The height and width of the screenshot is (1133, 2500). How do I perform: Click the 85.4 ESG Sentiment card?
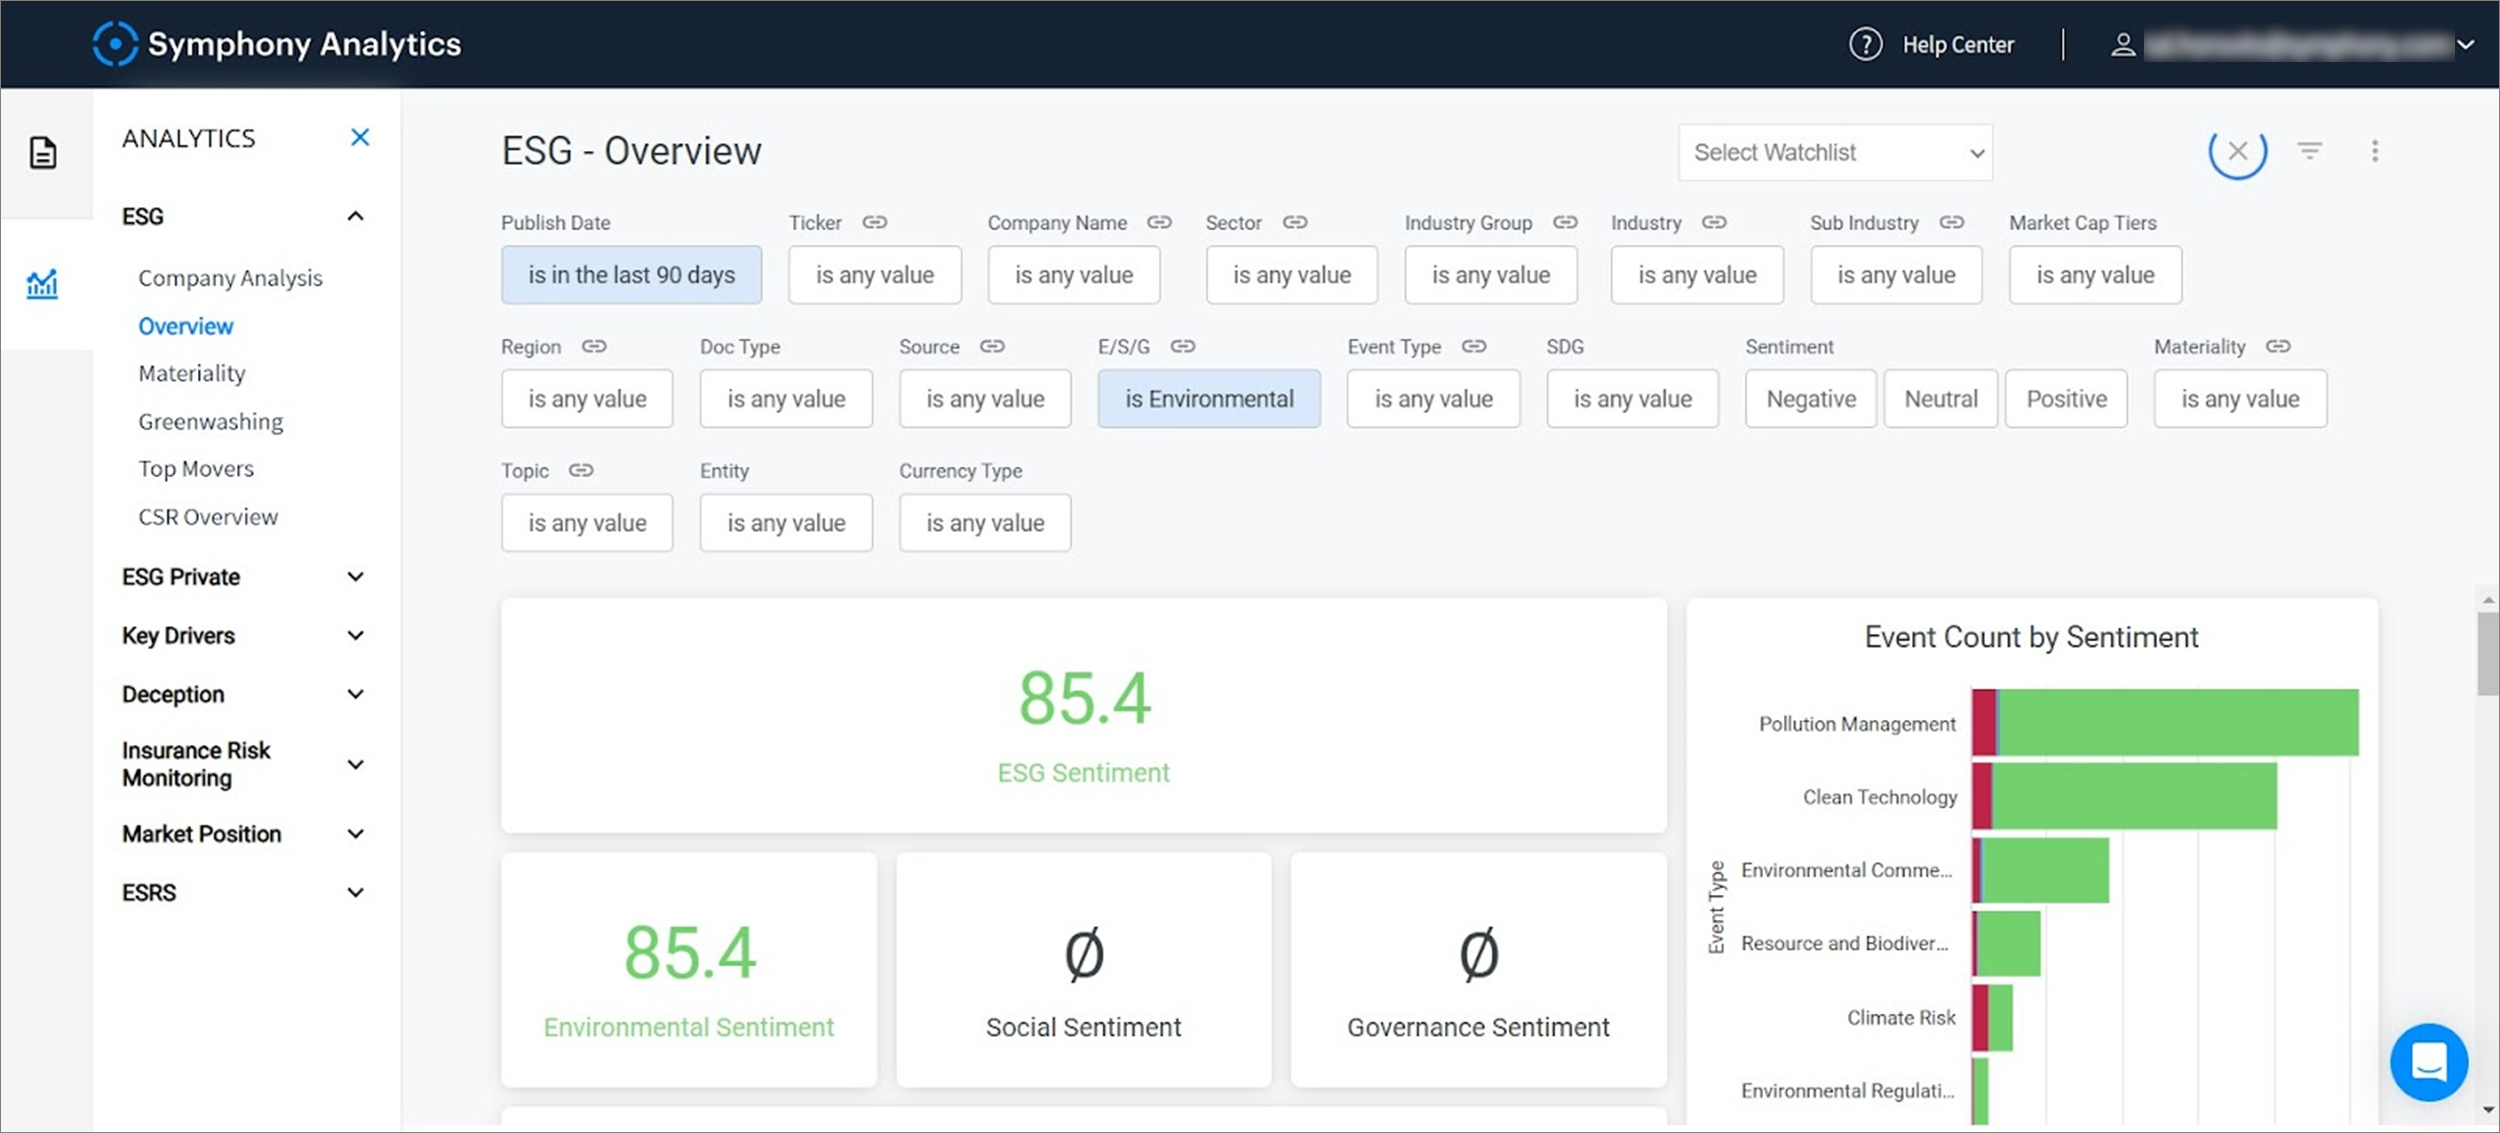click(1084, 716)
